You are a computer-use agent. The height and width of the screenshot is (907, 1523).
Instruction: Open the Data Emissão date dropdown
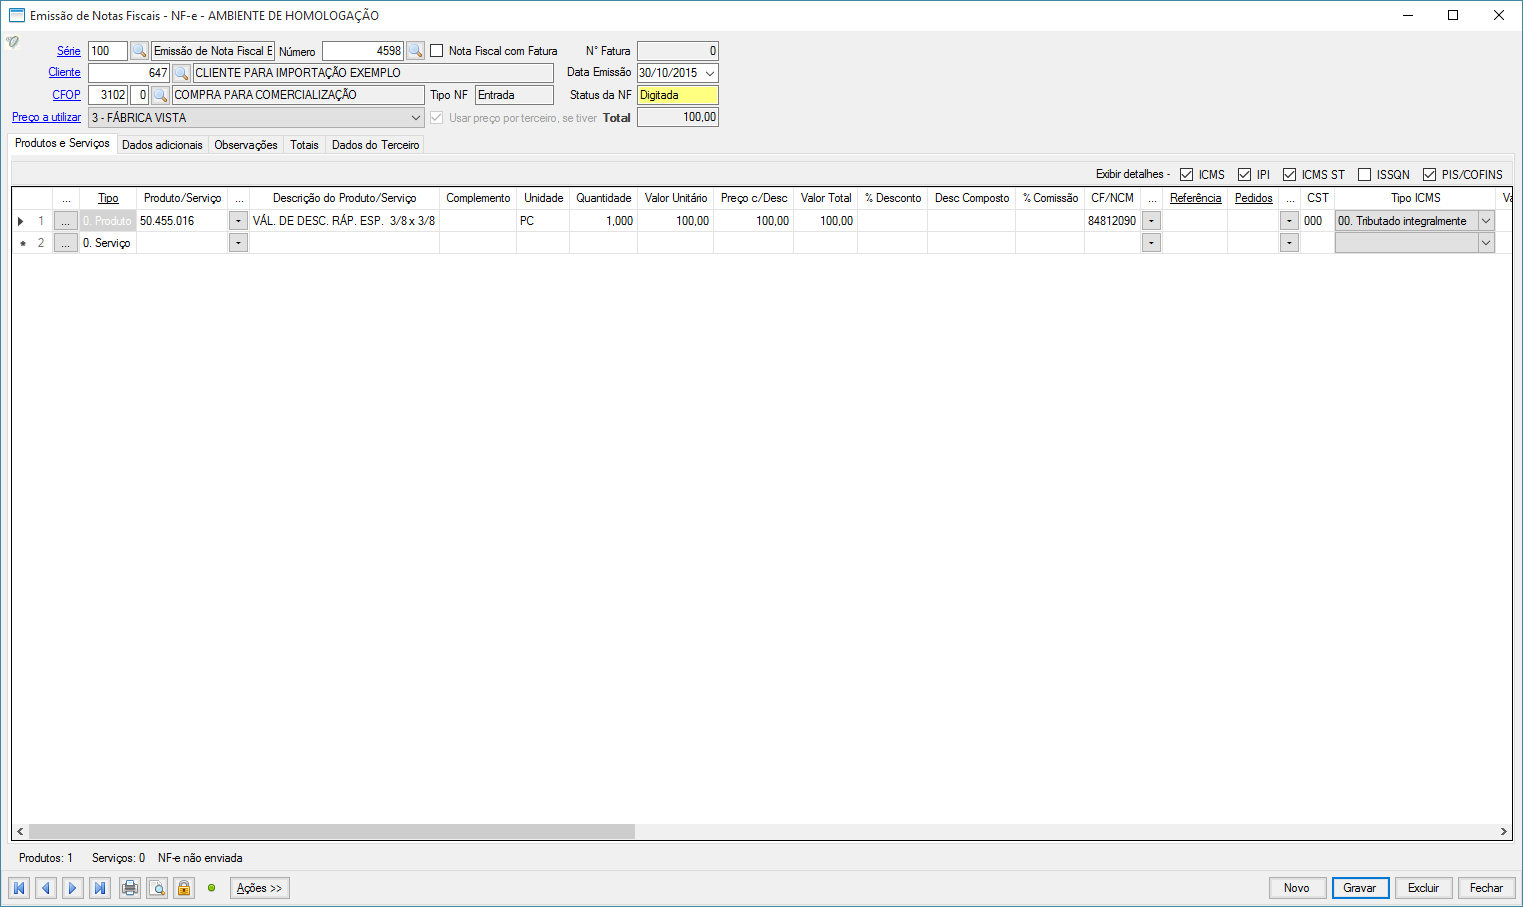click(710, 73)
